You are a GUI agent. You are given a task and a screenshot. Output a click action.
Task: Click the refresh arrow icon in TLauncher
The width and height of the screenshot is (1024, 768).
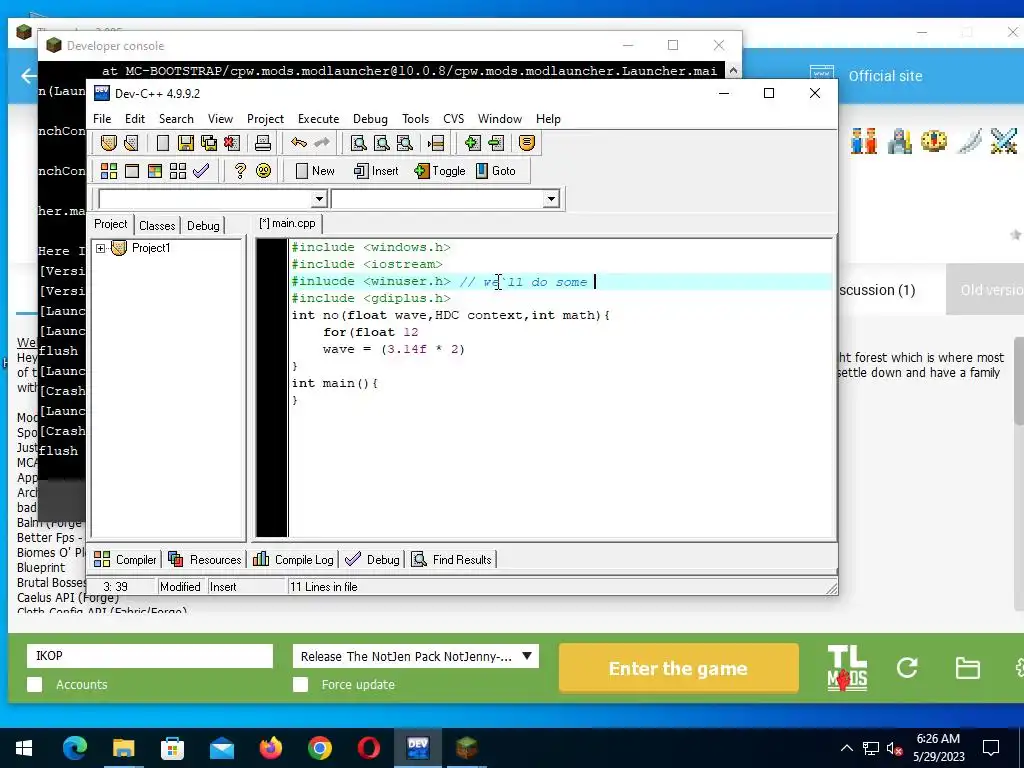[x=907, y=667]
